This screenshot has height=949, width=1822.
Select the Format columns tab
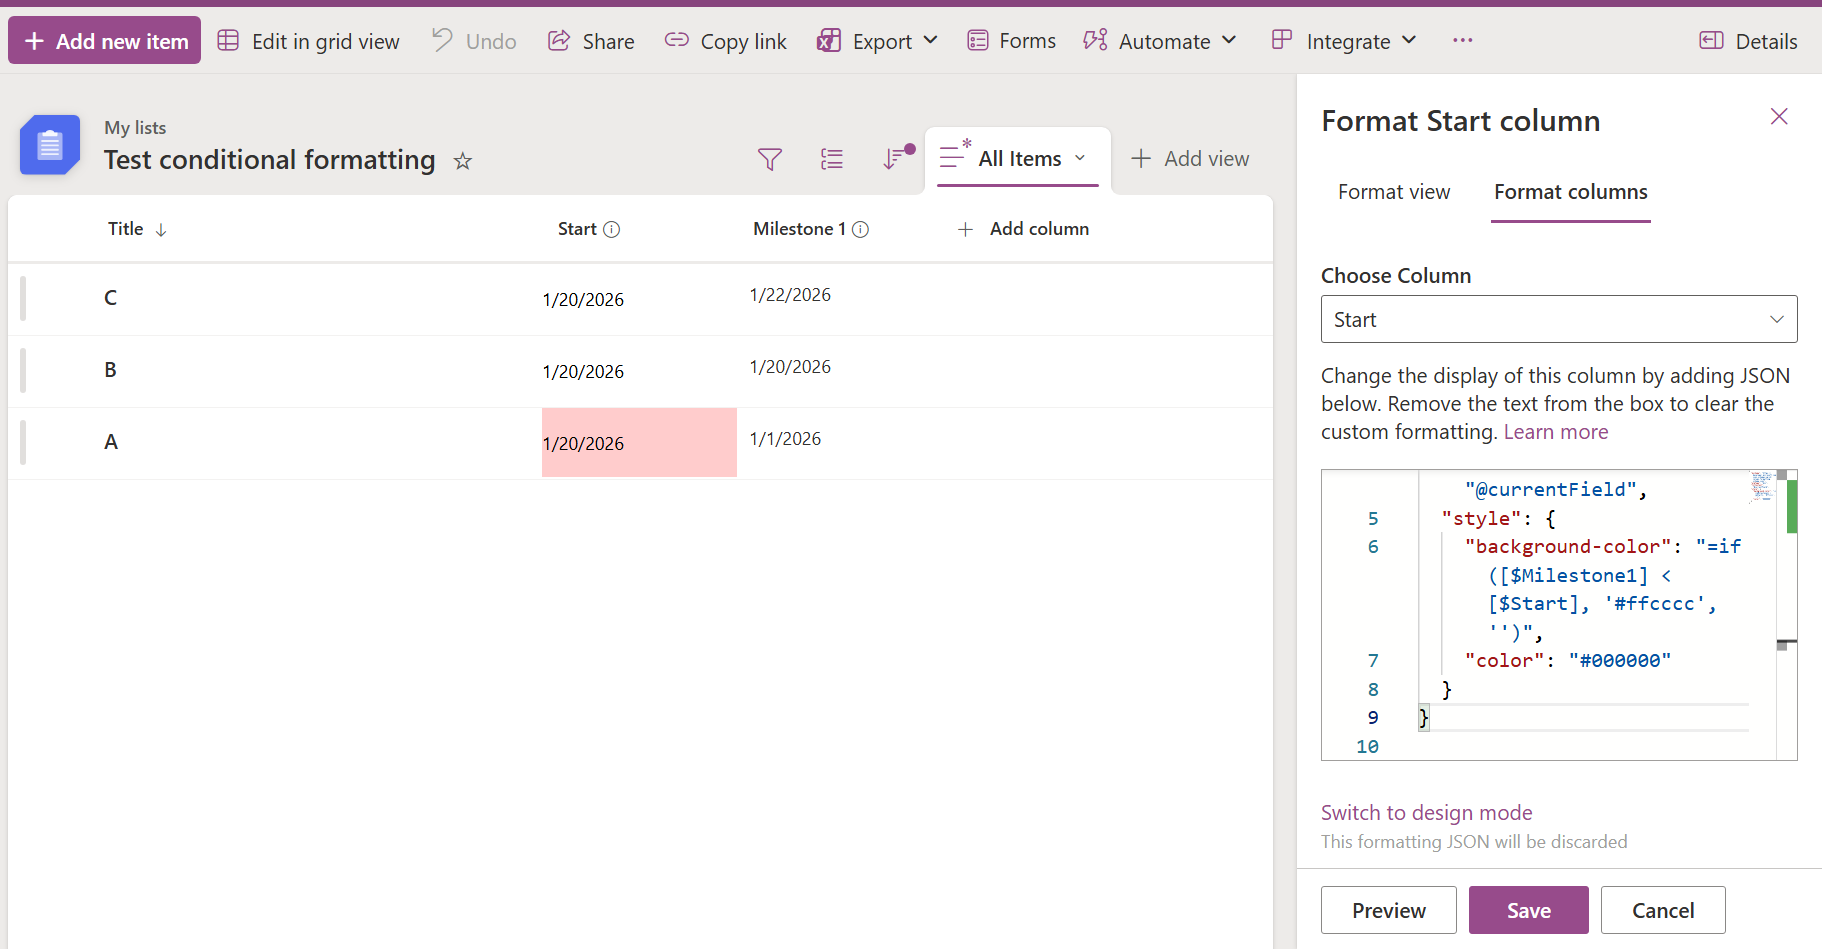[1571, 192]
